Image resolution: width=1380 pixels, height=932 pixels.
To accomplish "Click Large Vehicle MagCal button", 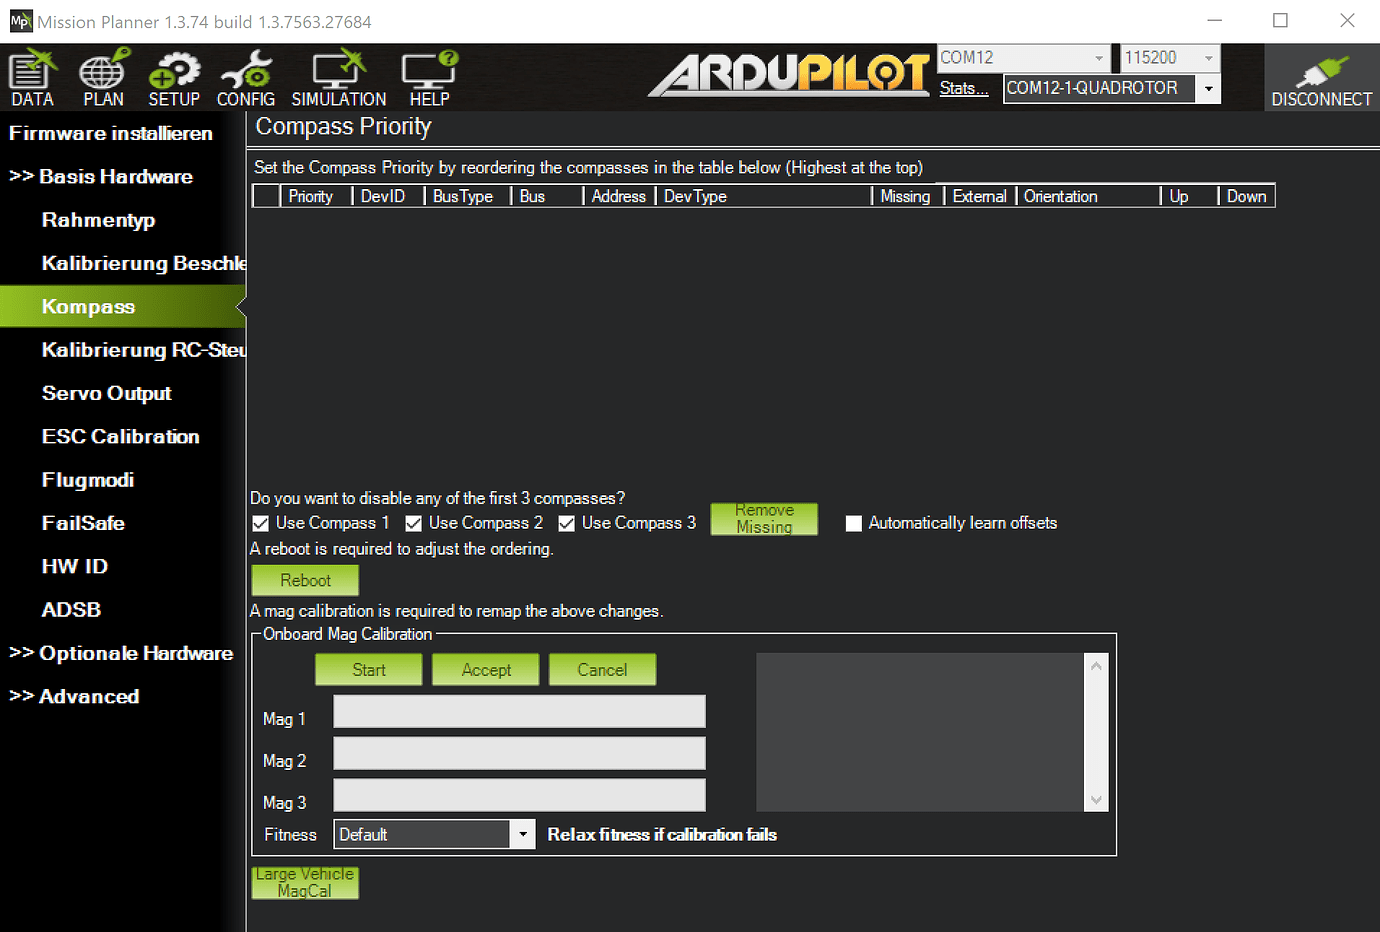I will pyautogui.click(x=305, y=883).
